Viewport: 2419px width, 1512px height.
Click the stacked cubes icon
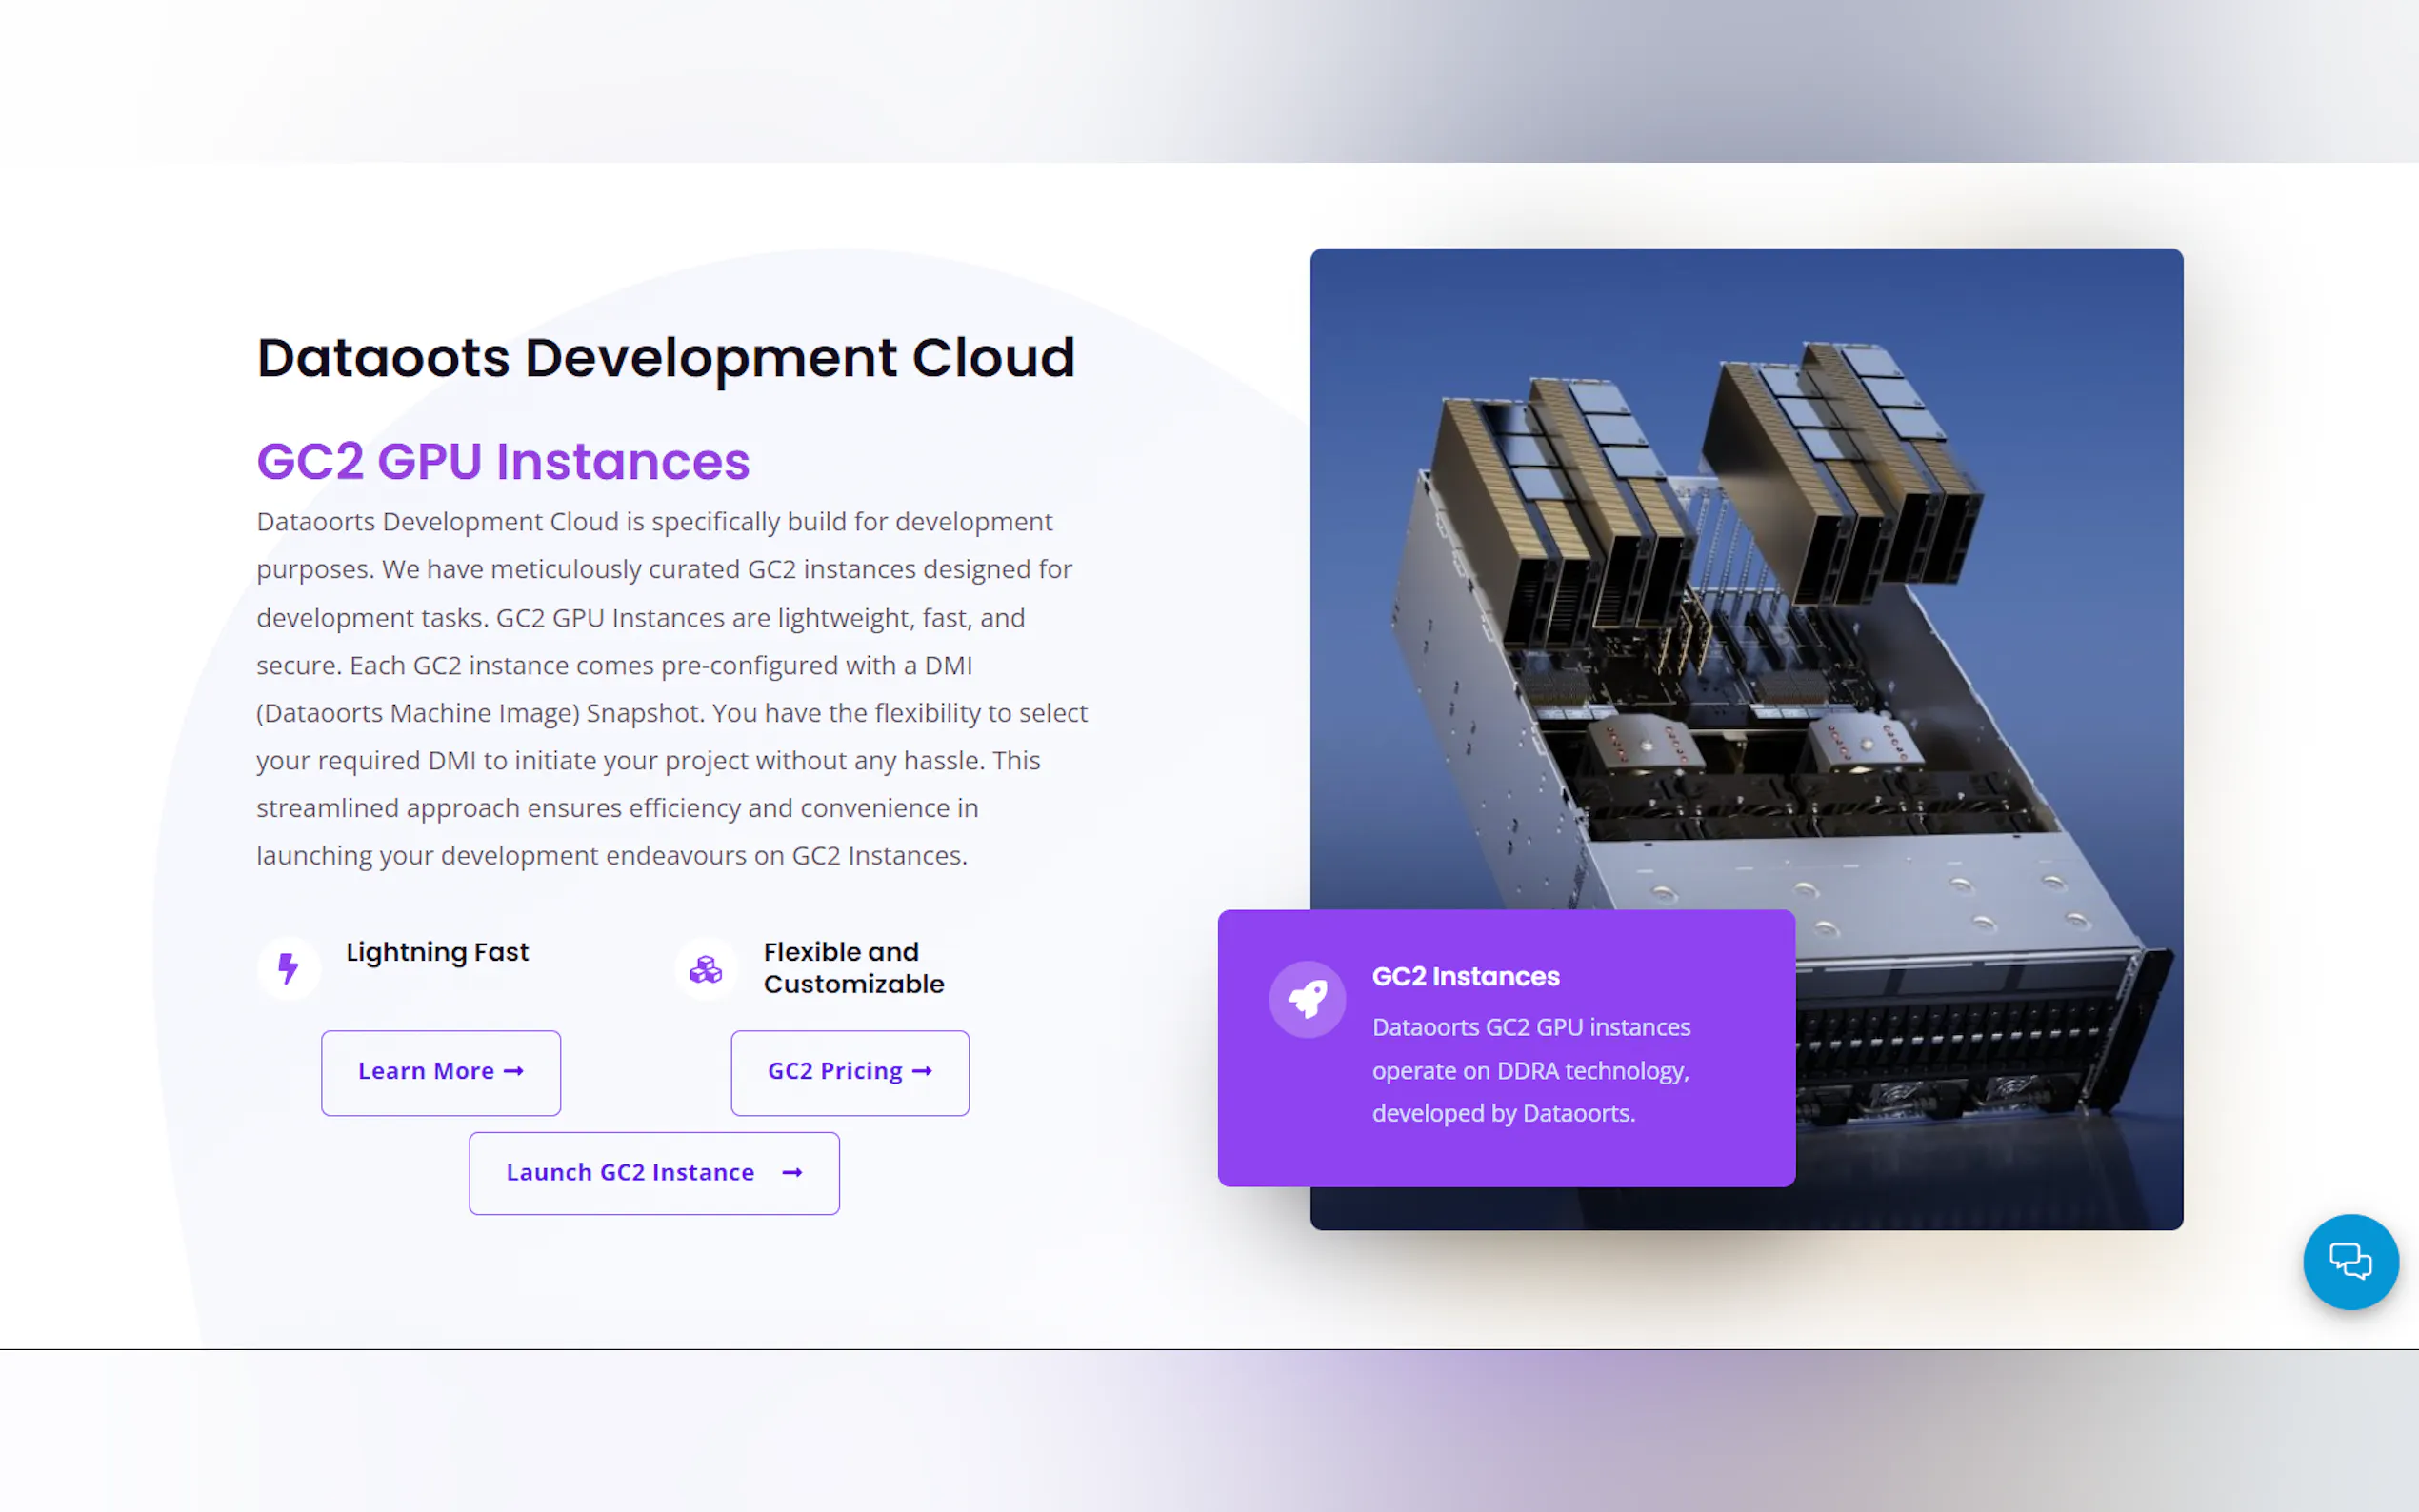706,968
